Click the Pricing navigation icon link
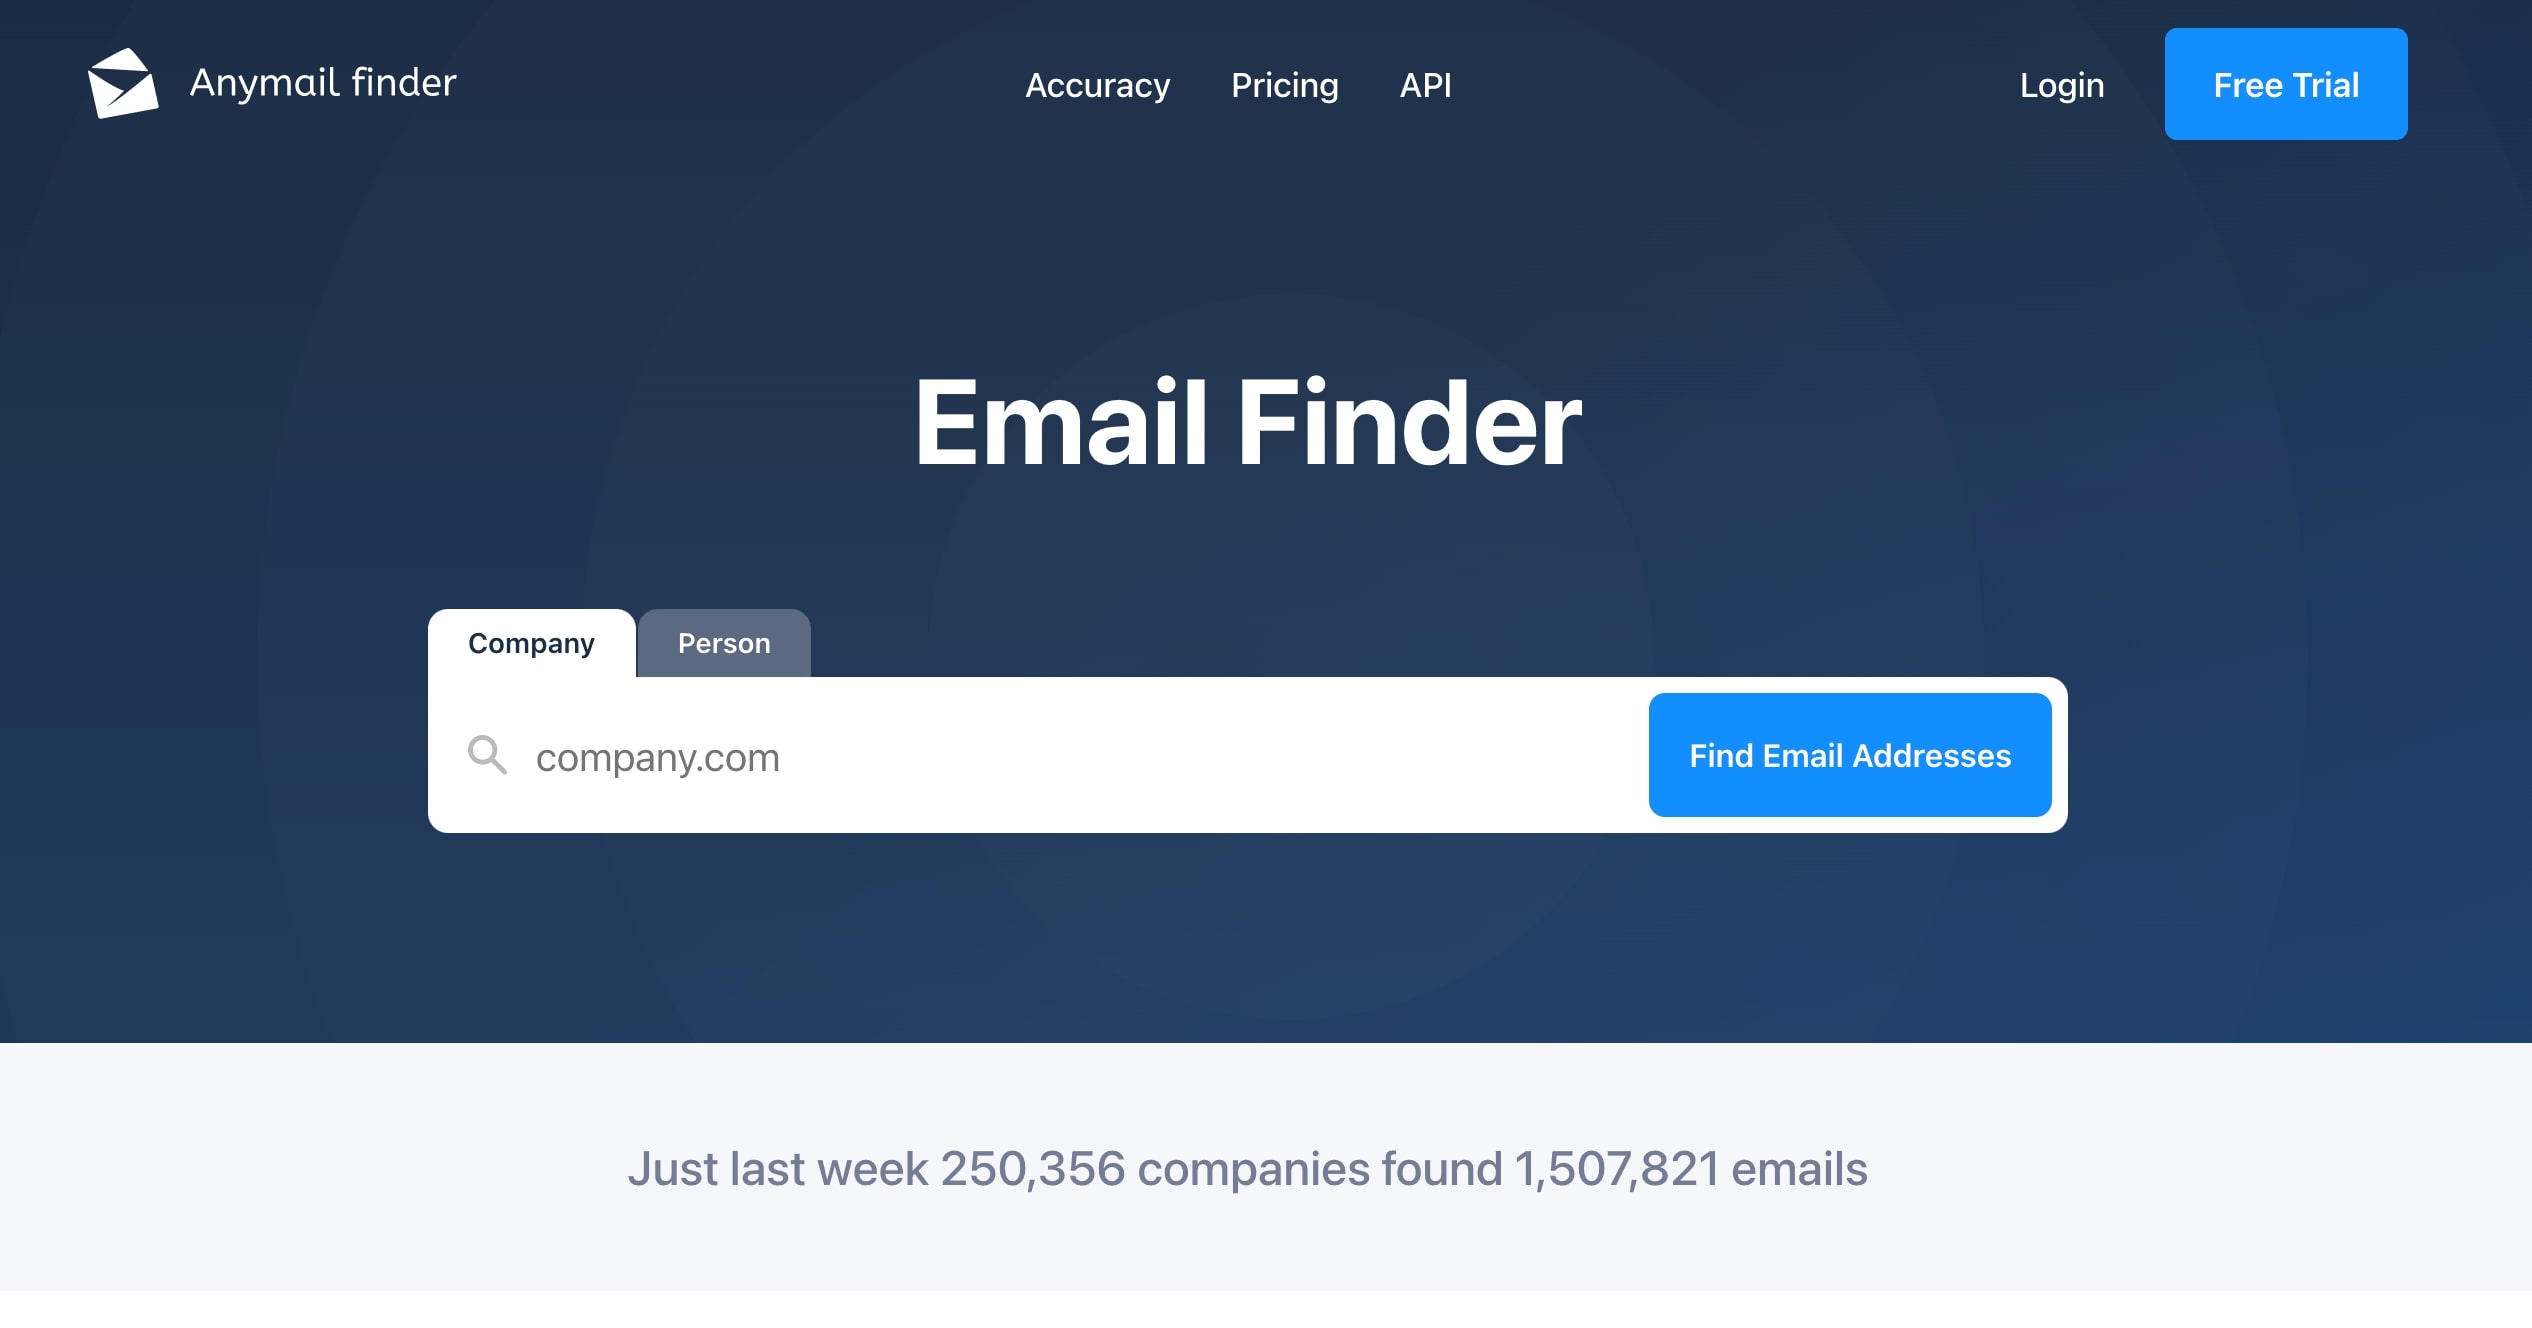The height and width of the screenshot is (1328, 2532). 1283,84
